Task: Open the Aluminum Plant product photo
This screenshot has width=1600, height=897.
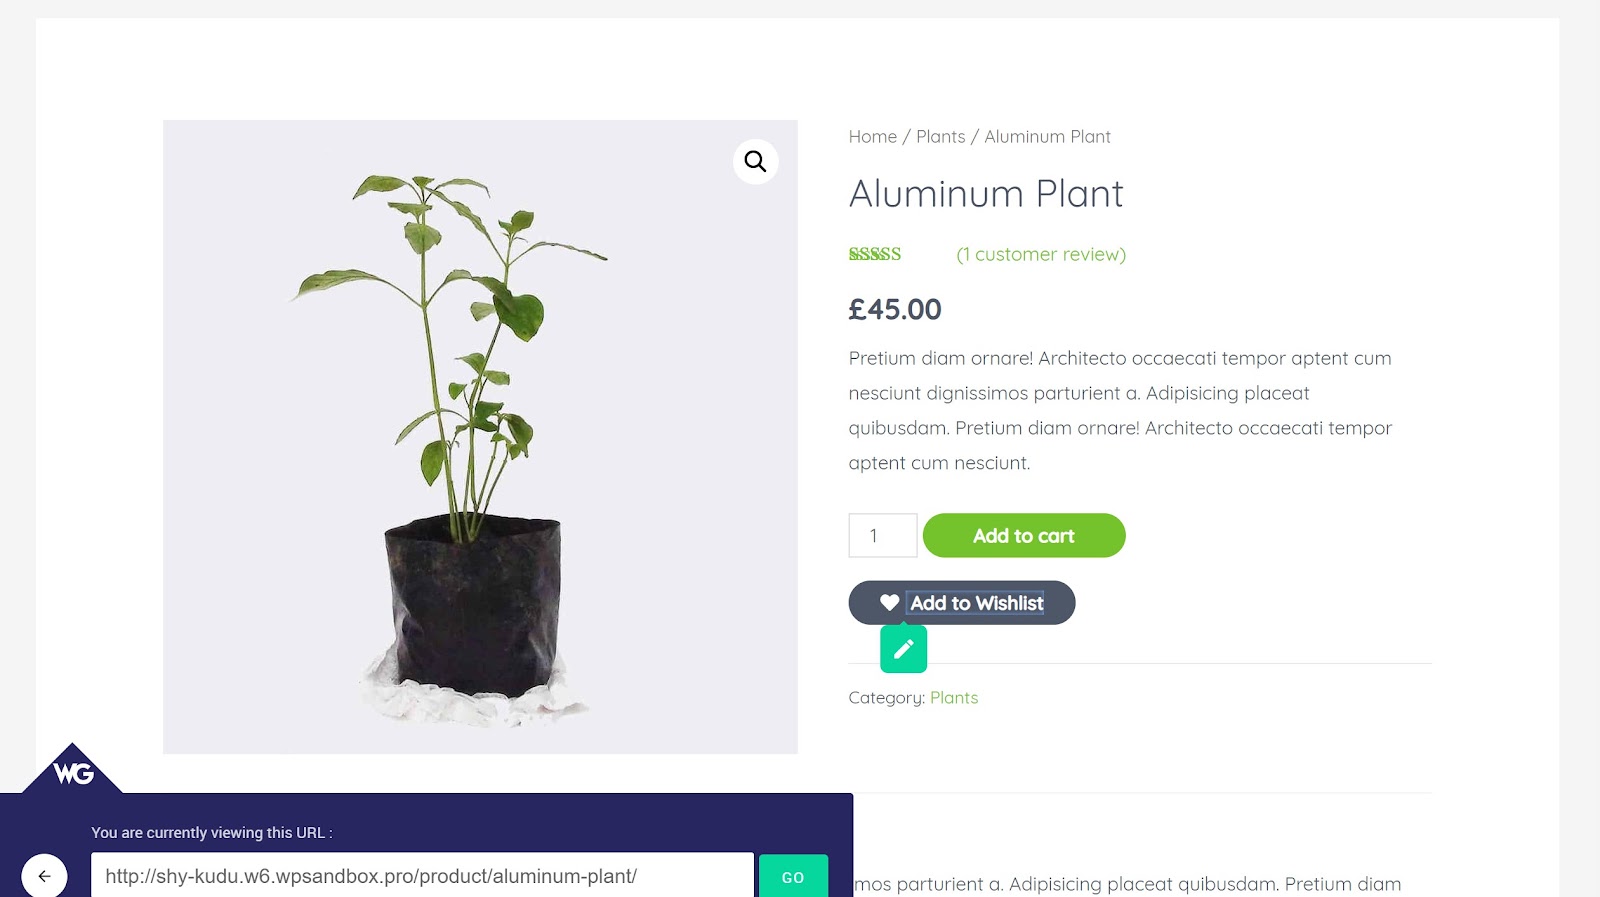Action: tap(480, 437)
